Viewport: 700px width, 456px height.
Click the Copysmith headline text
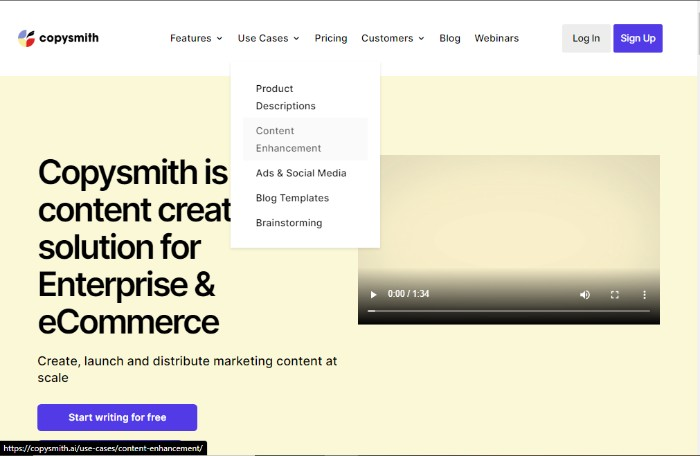coord(134,247)
